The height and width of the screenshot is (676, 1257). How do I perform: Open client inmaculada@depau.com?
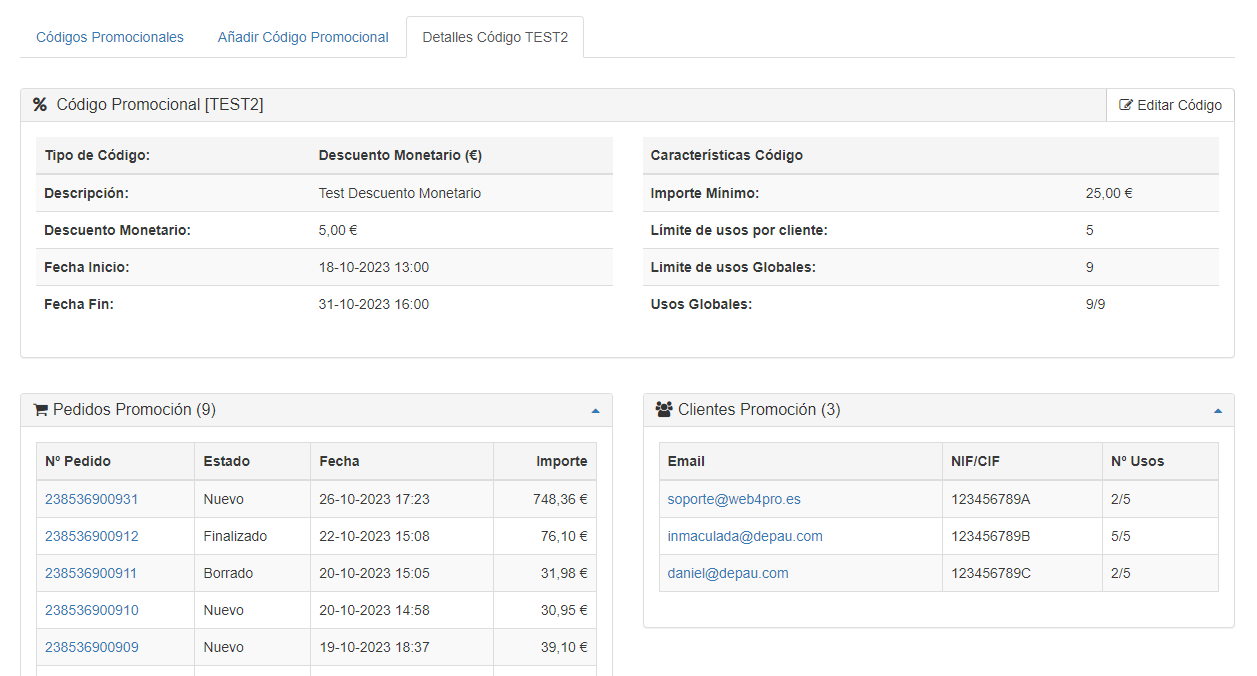745,536
